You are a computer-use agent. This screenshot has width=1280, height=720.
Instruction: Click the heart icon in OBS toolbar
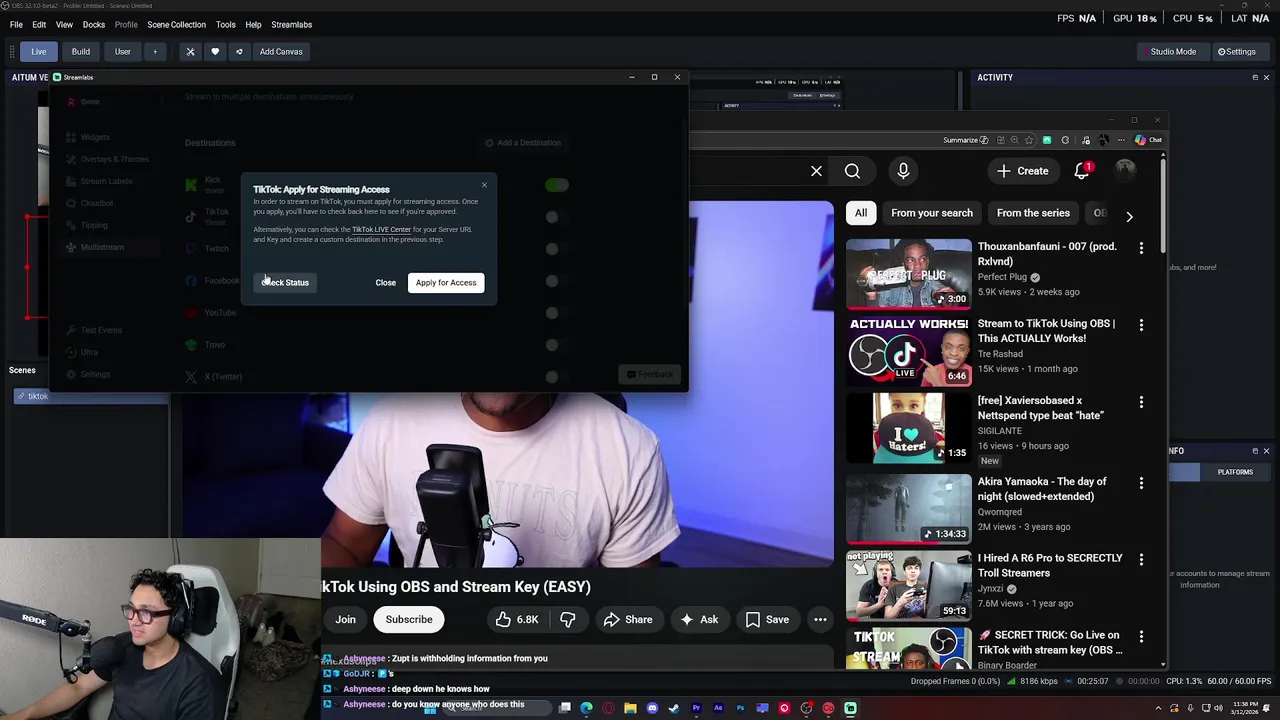[x=214, y=52]
